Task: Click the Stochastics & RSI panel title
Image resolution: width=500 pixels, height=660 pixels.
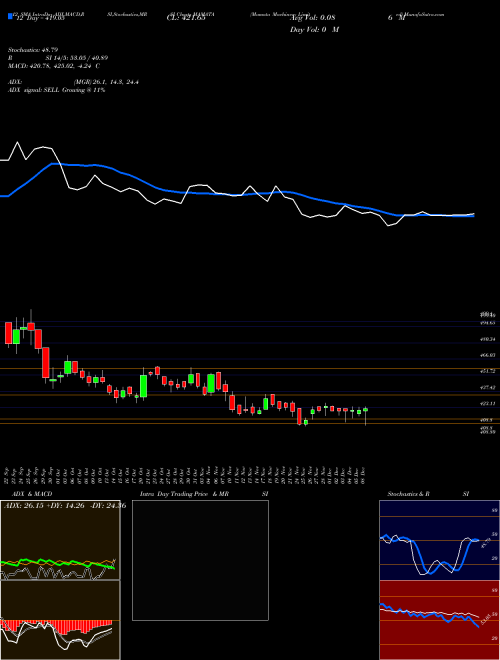Action: pyautogui.click(x=428, y=494)
